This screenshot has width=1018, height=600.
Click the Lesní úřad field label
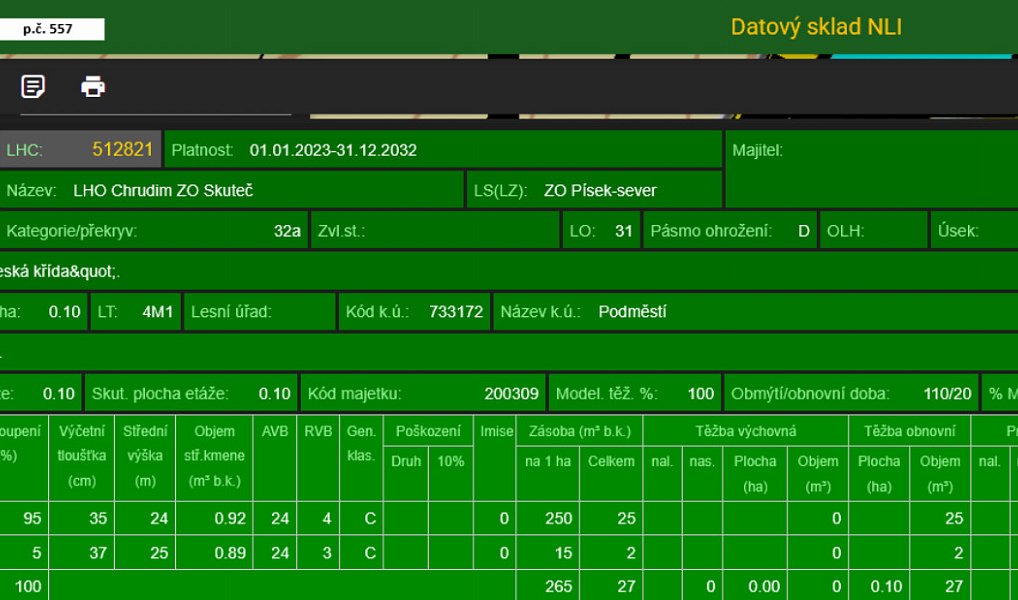pyautogui.click(x=231, y=312)
